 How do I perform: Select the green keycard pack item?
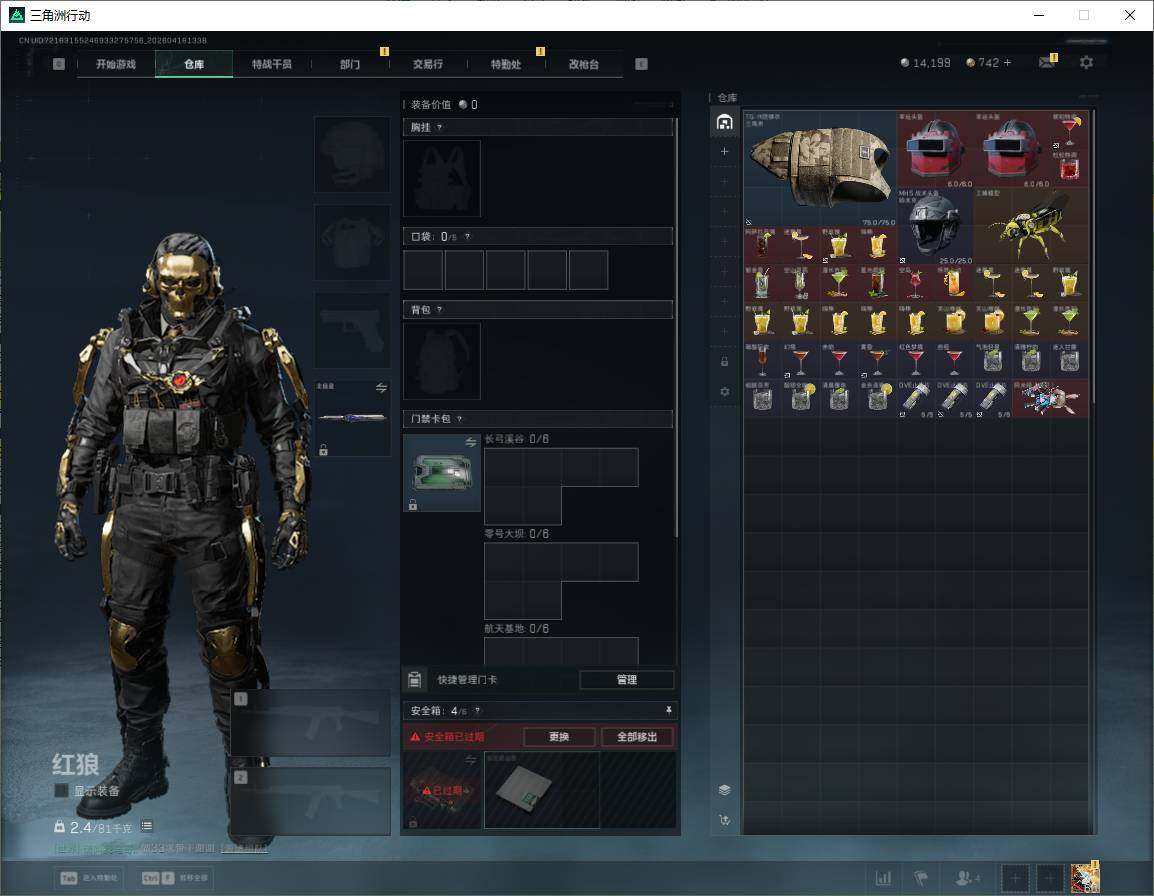pos(442,473)
